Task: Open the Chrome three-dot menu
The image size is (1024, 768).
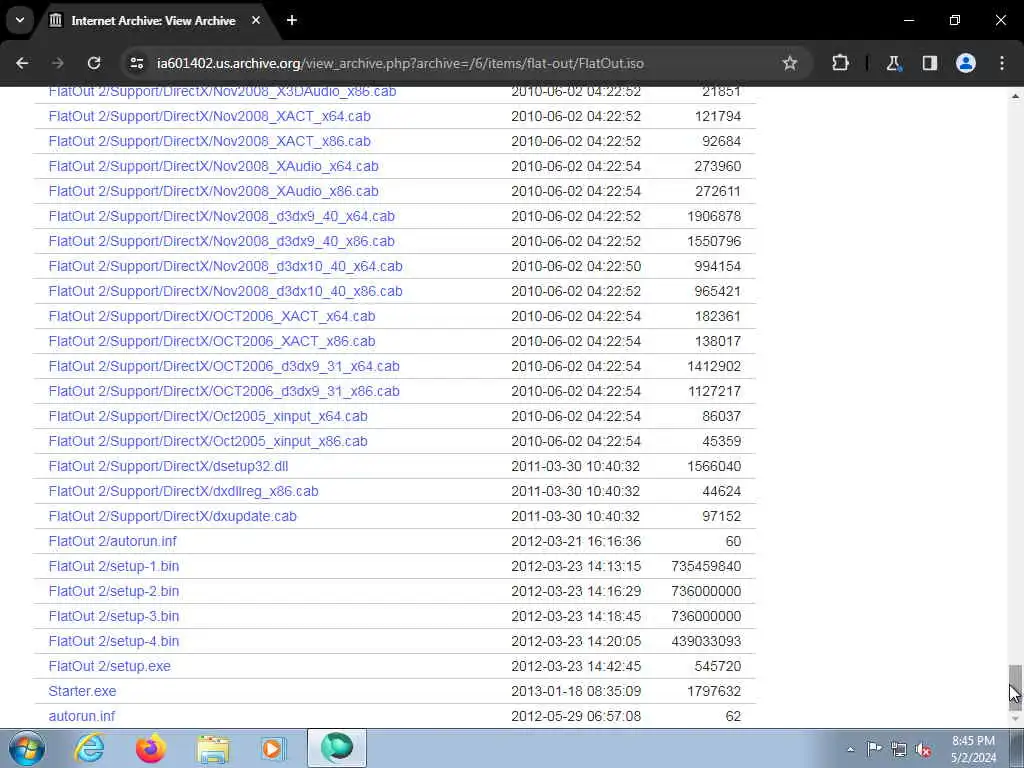Action: click(1002, 63)
